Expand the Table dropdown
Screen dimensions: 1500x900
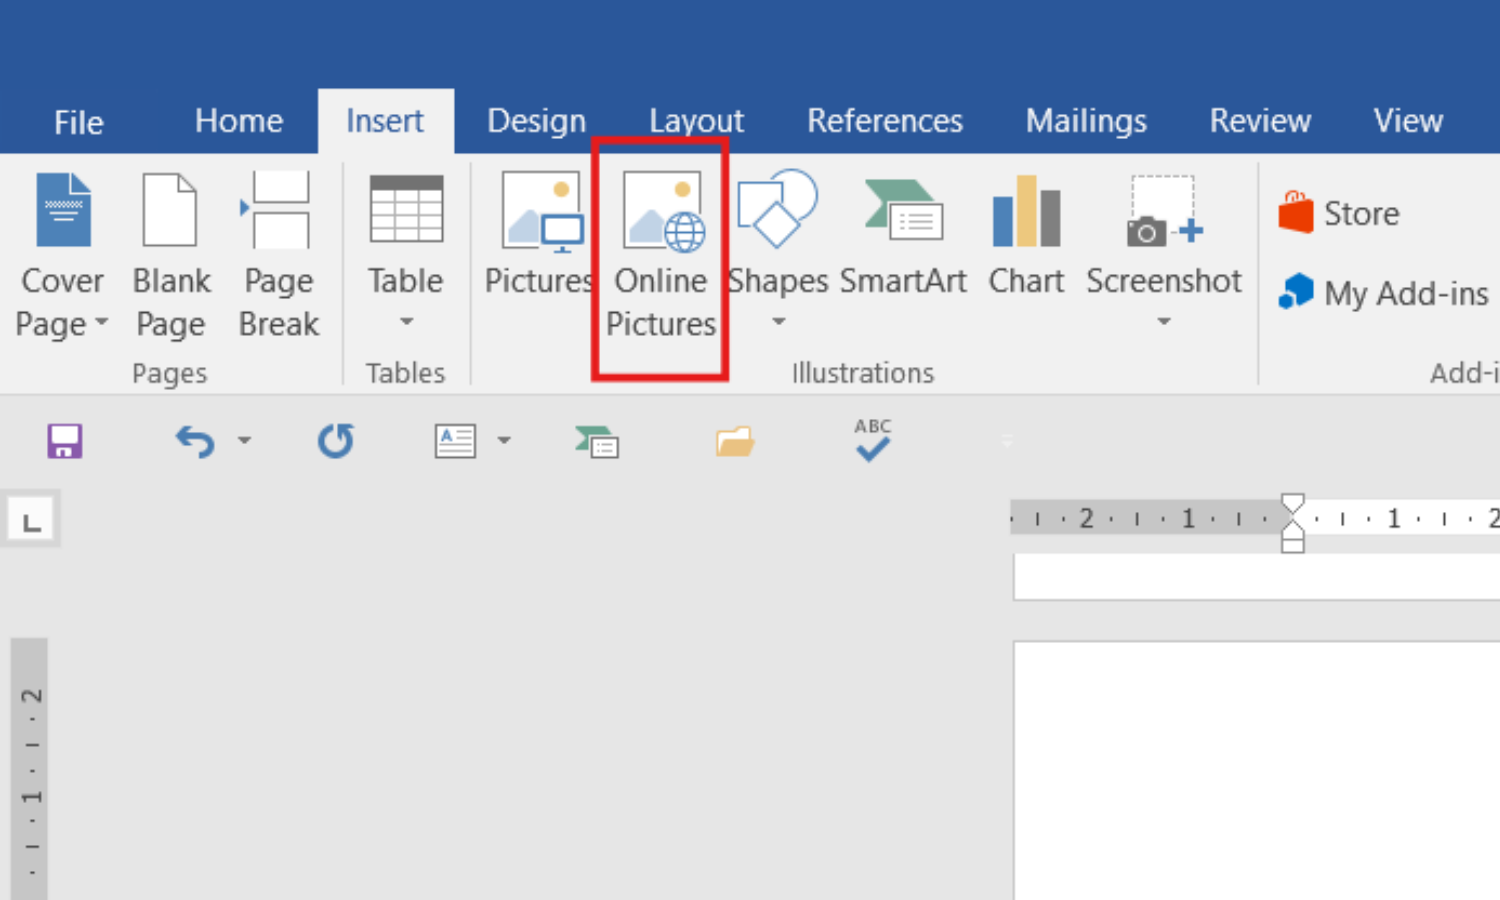(x=406, y=321)
